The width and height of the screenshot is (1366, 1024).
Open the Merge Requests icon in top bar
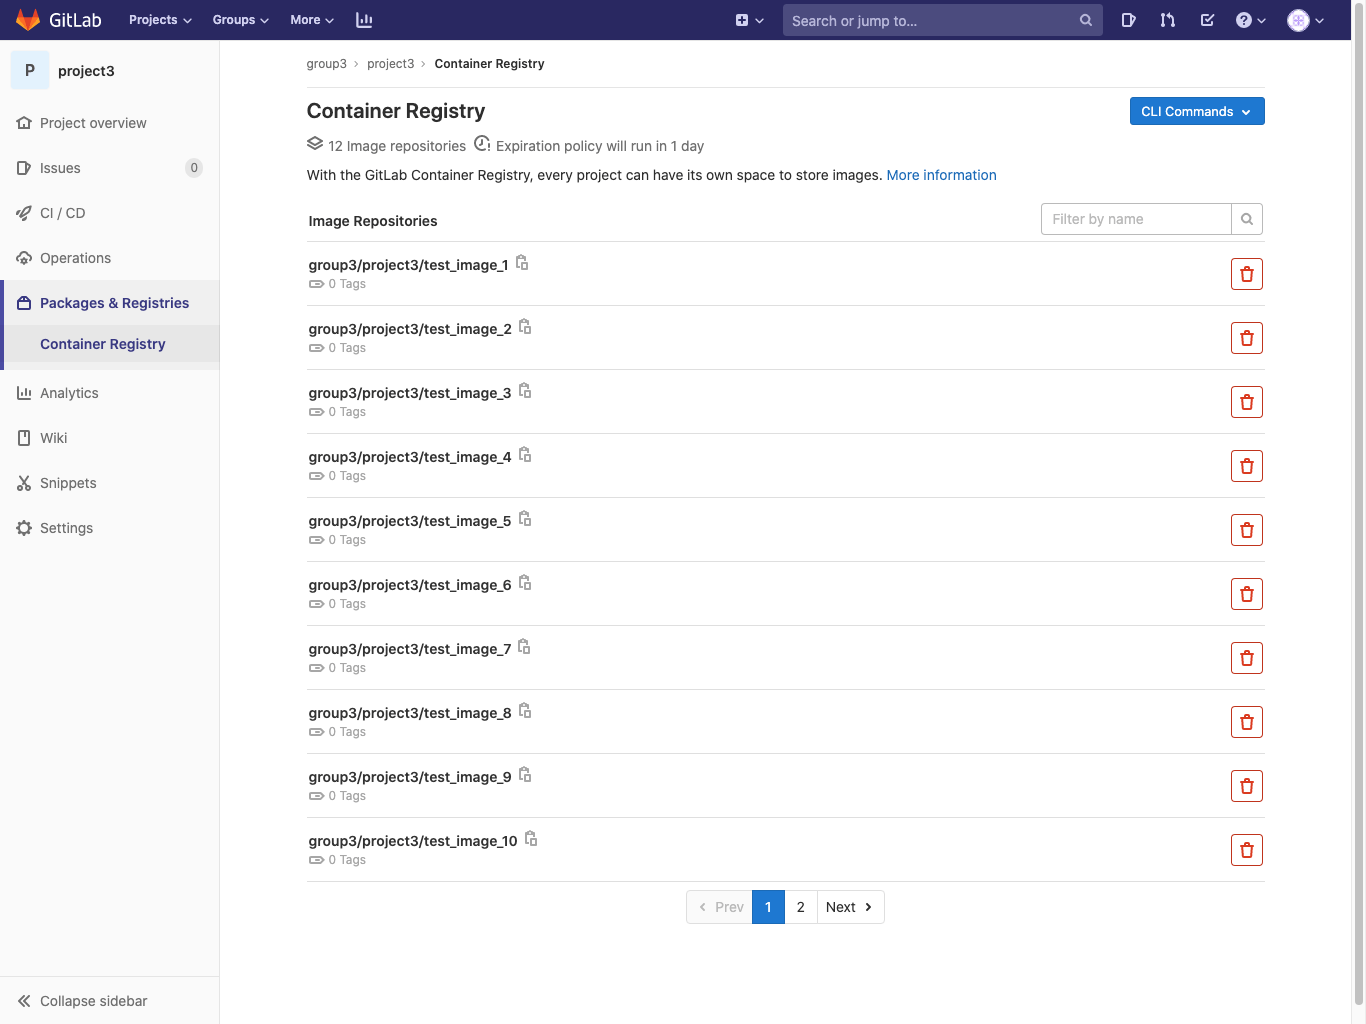[1167, 20]
